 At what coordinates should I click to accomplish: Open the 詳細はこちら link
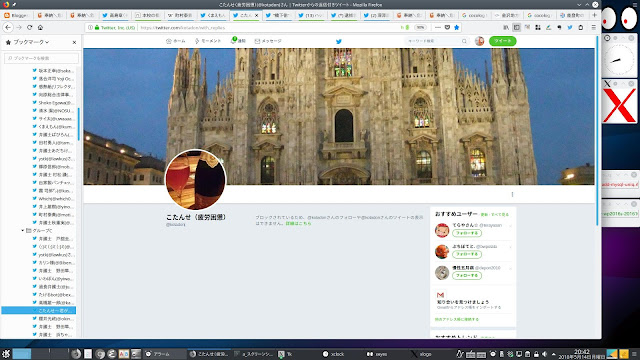(x=298, y=224)
